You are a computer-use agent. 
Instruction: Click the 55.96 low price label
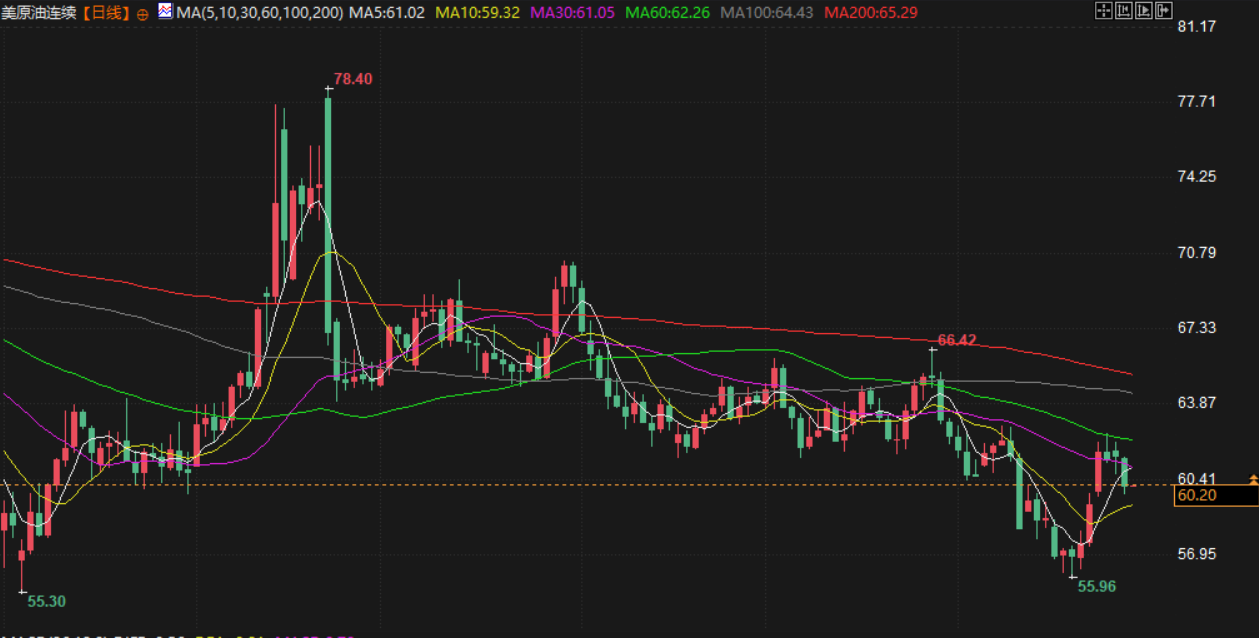pos(1096,587)
